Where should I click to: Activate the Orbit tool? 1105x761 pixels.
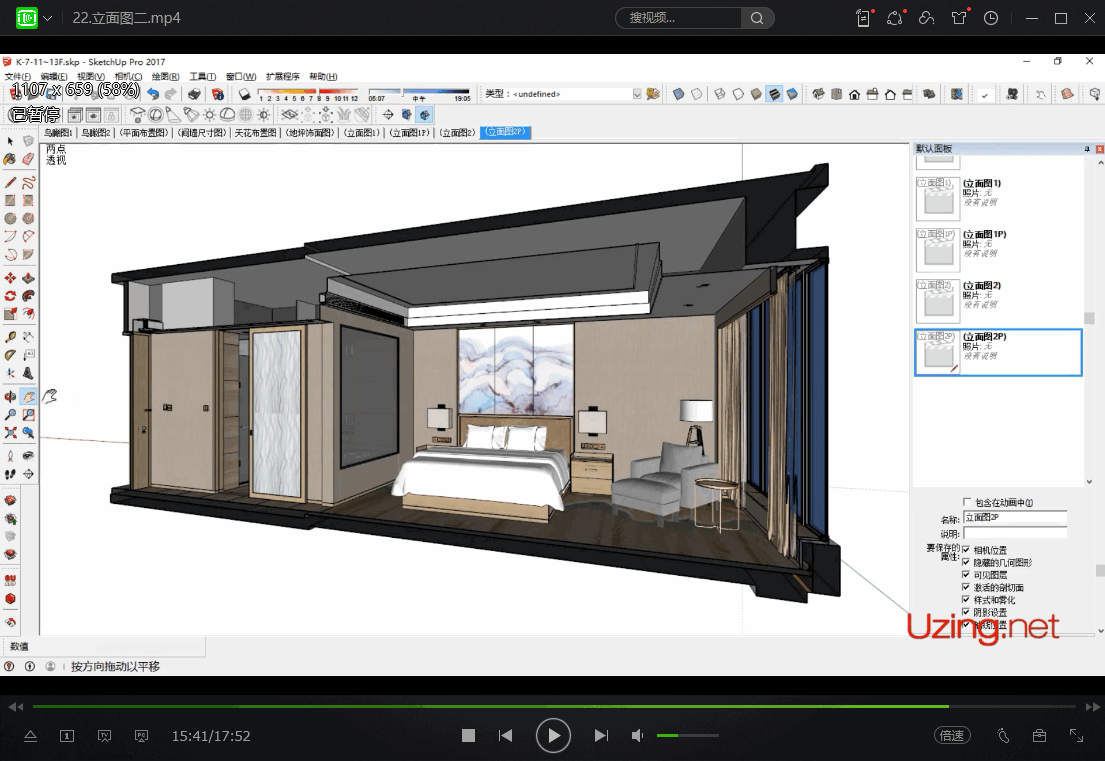(10, 397)
